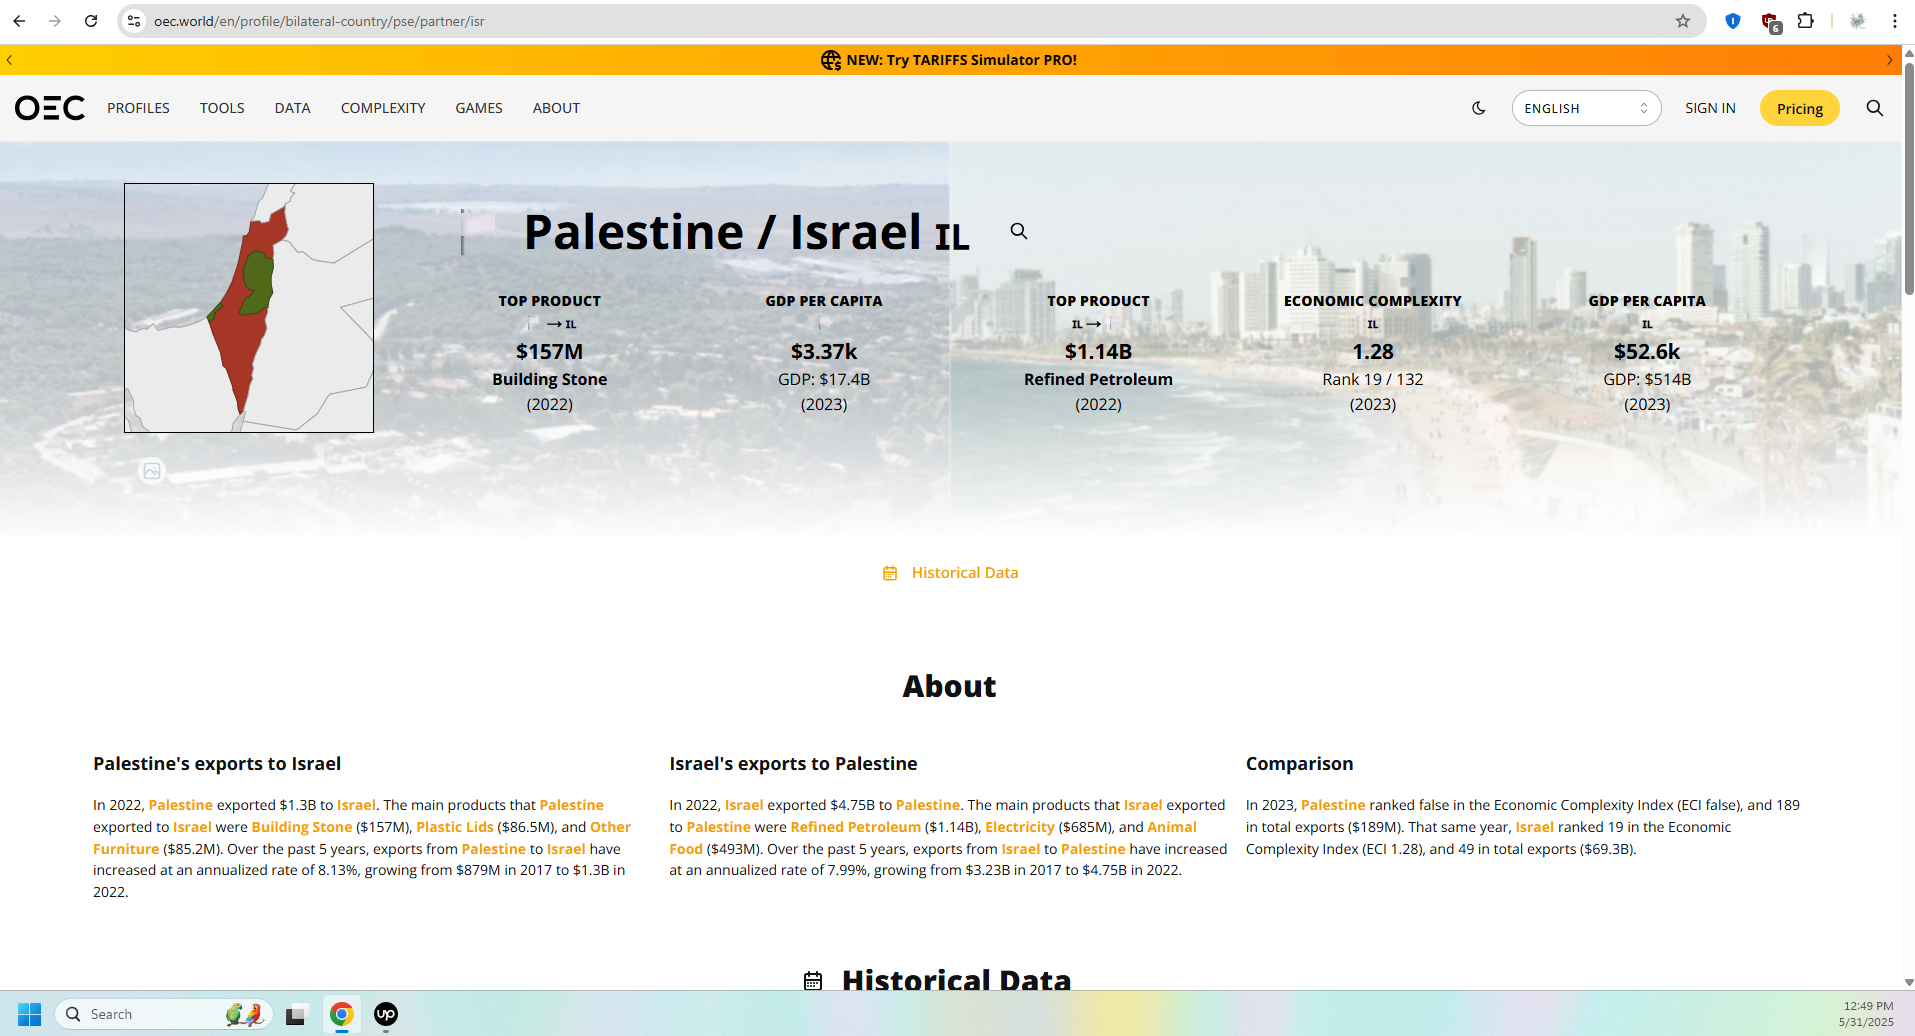Click the '1.28' economic complexity value
The width and height of the screenshot is (1915, 1036).
click(1373, 352)
